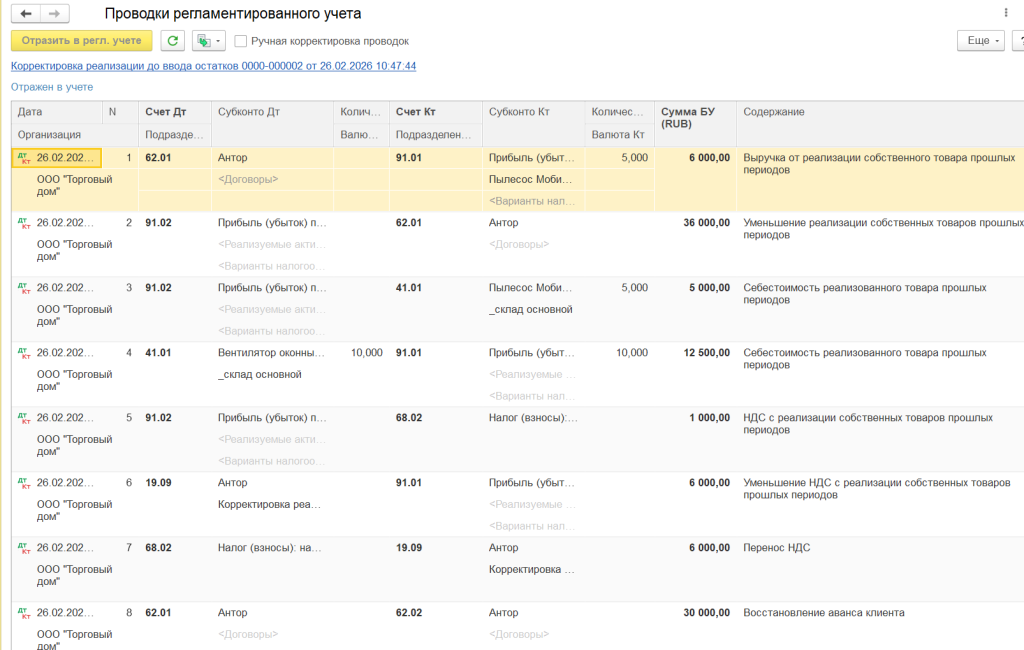The width and height of the screenshot is (1024, 650).
Task: Refresh the postings list
Action: pos(173,41)
